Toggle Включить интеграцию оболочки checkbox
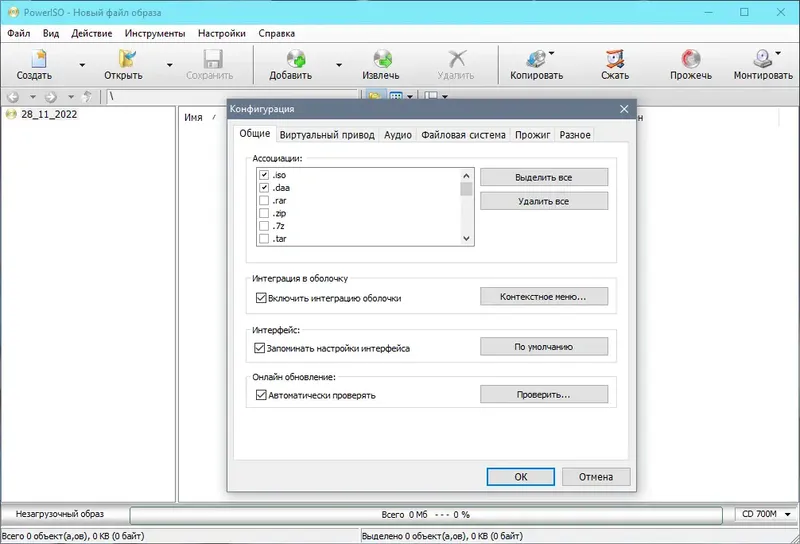Viewport: 800px width, 544px height. pos(261,298)
